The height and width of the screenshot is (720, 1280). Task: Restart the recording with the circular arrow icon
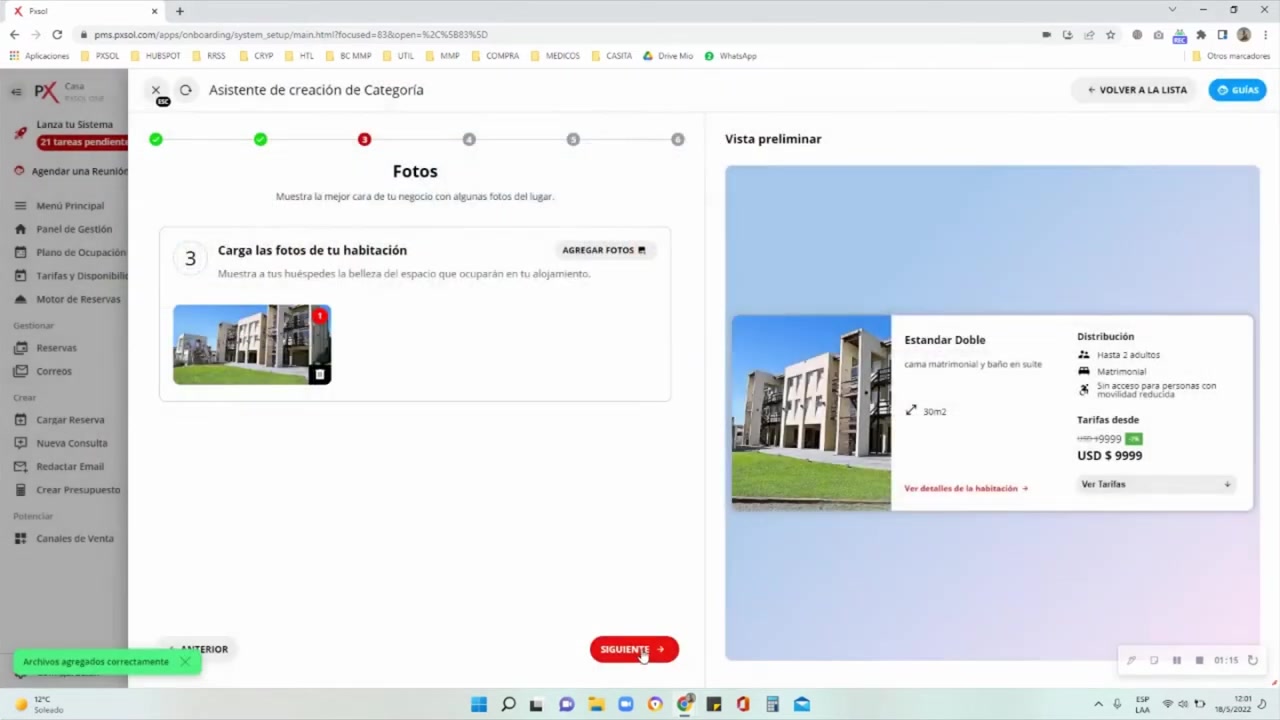[1252, 660]
